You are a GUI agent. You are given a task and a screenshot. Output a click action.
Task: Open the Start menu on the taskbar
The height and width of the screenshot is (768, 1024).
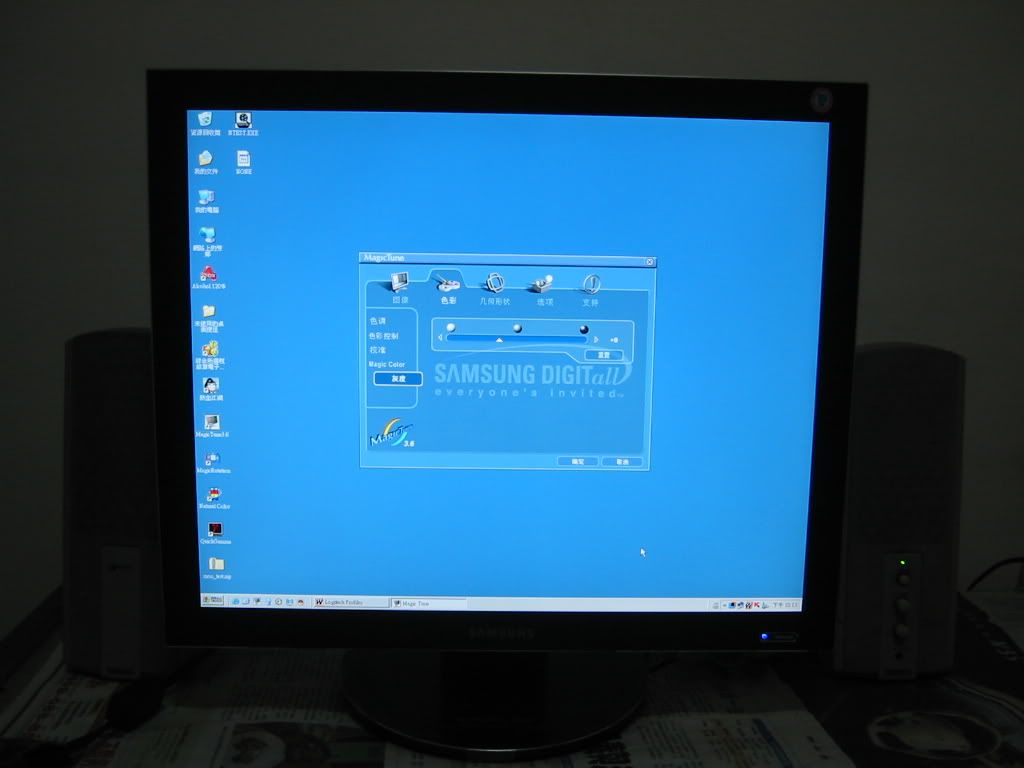tap(213, 599)
